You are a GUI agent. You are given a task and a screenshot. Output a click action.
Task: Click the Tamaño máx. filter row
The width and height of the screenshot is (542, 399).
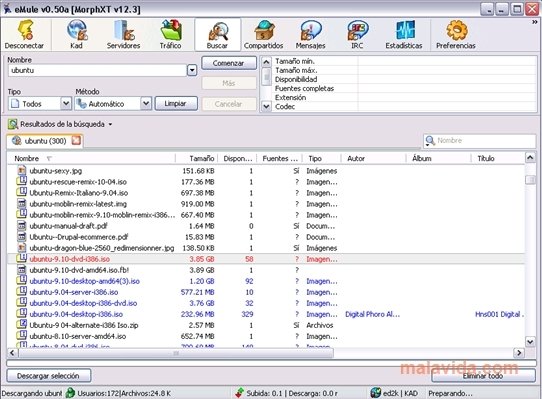(x=404, y=70)
